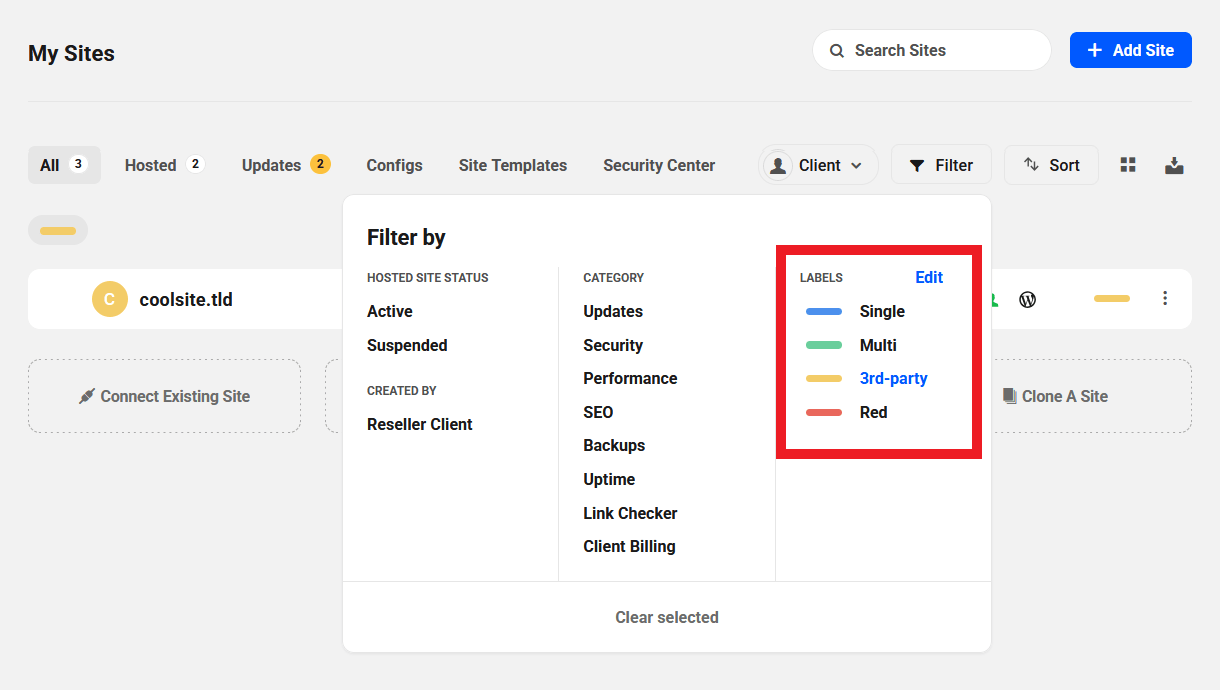Click the plug icon on Connect Existing Site

pos(87,396)
